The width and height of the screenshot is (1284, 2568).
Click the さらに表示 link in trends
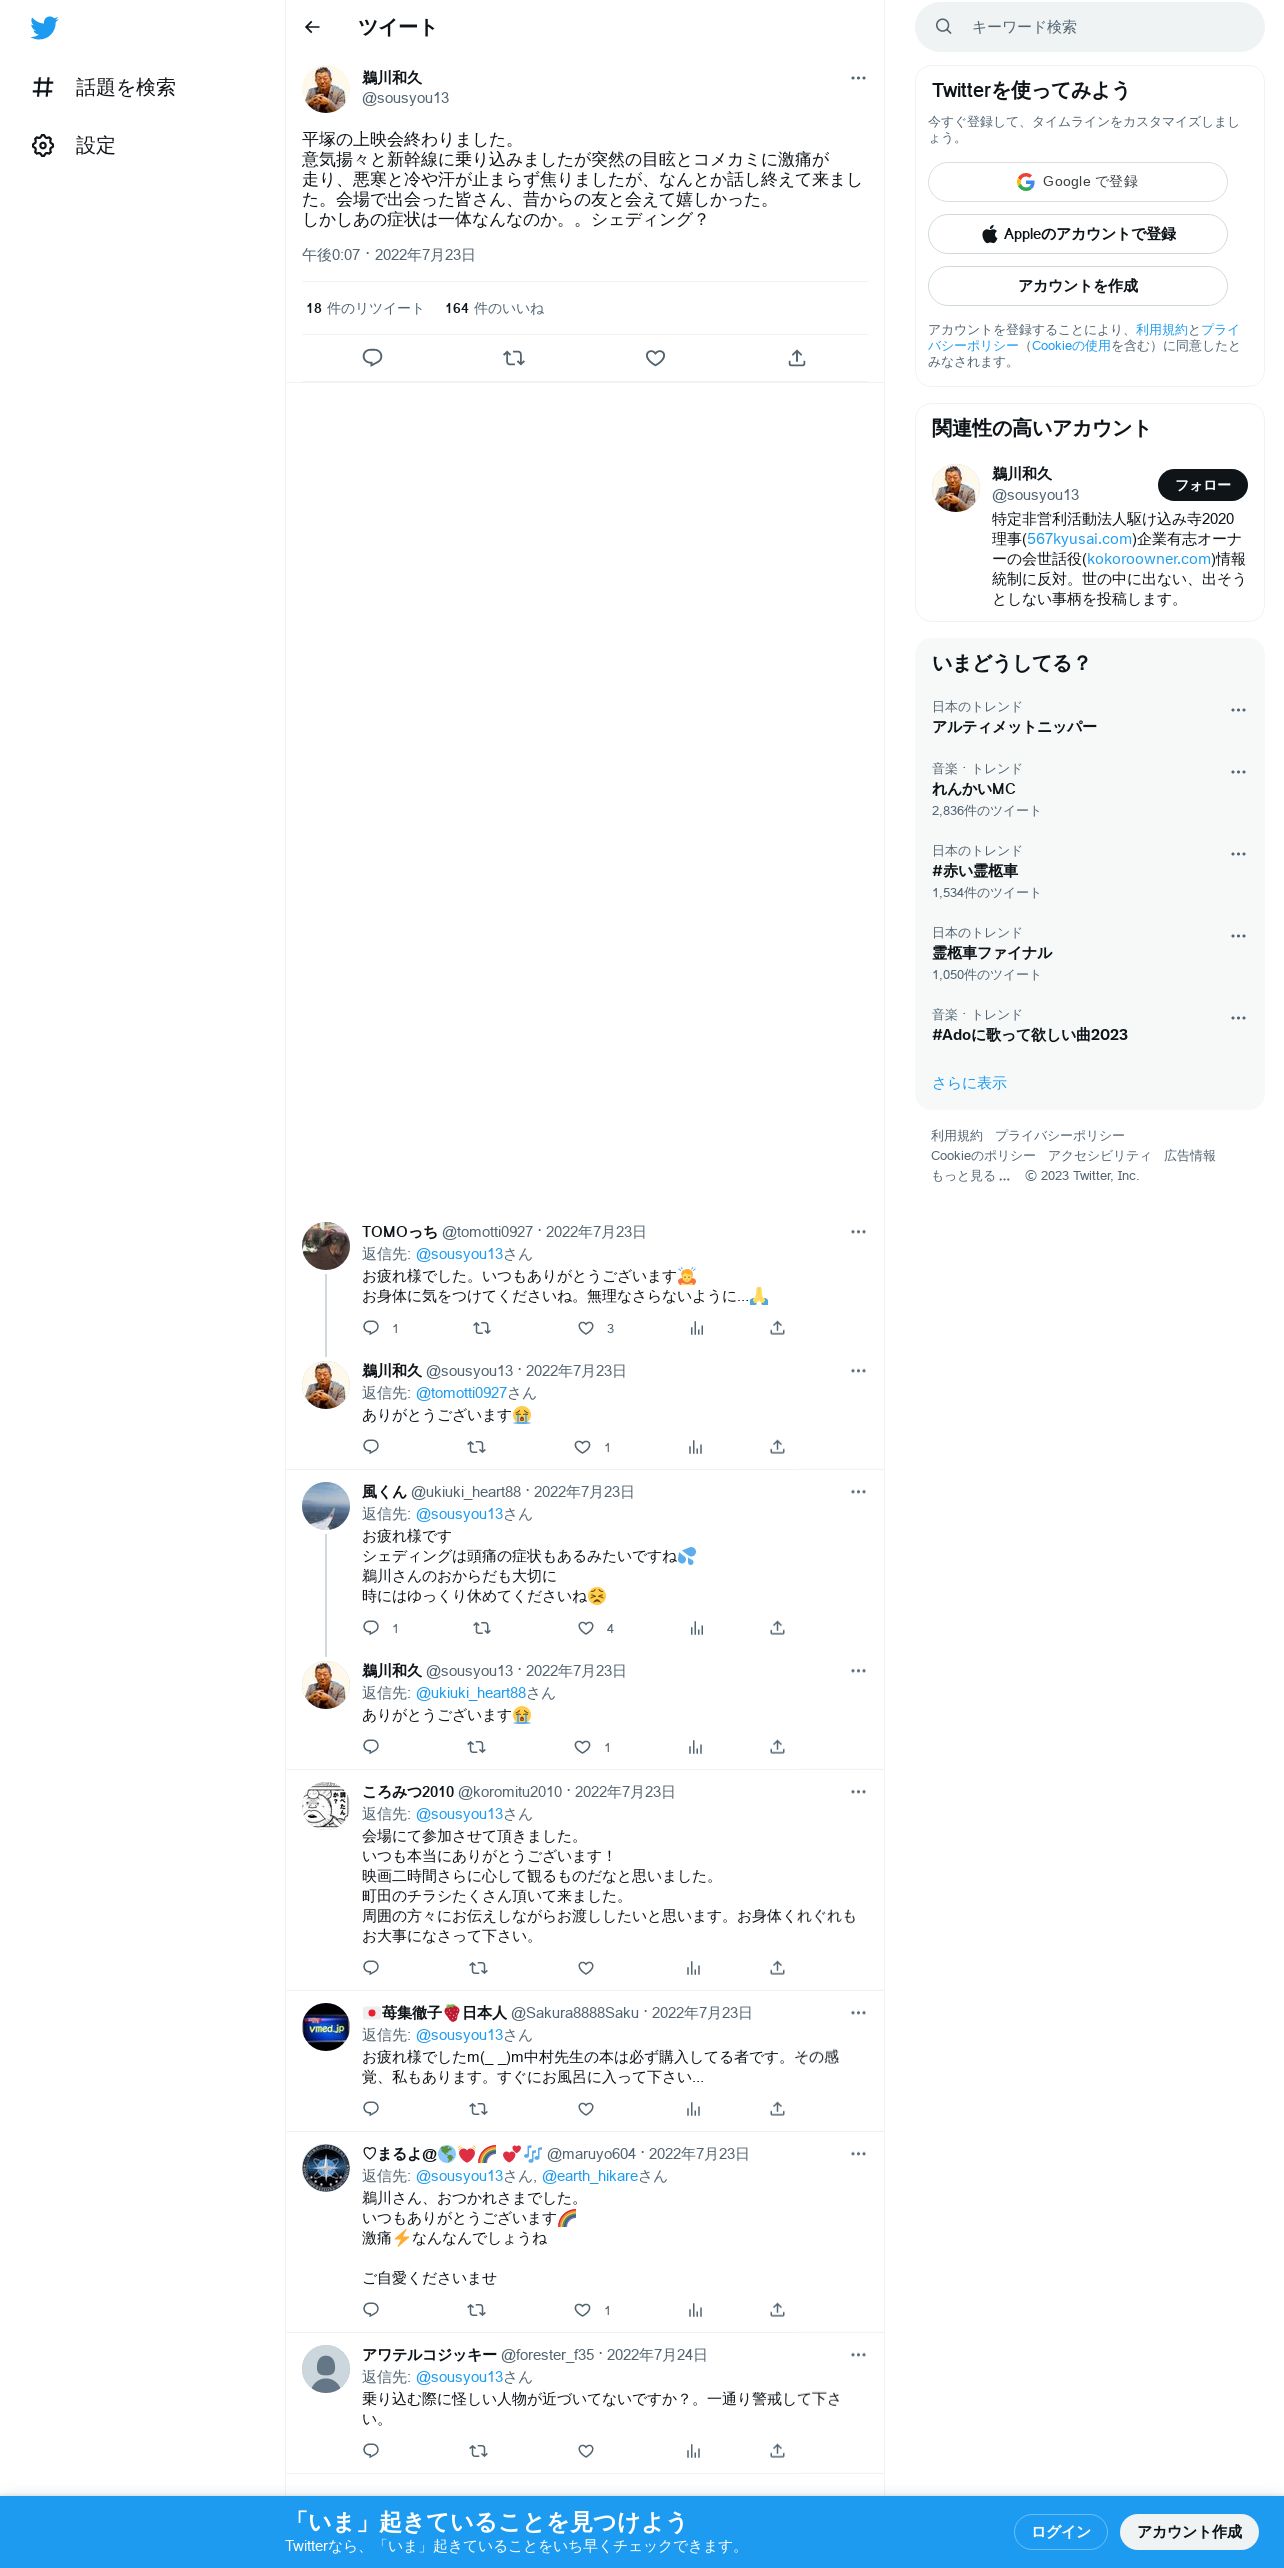[x=969, y=1083]
